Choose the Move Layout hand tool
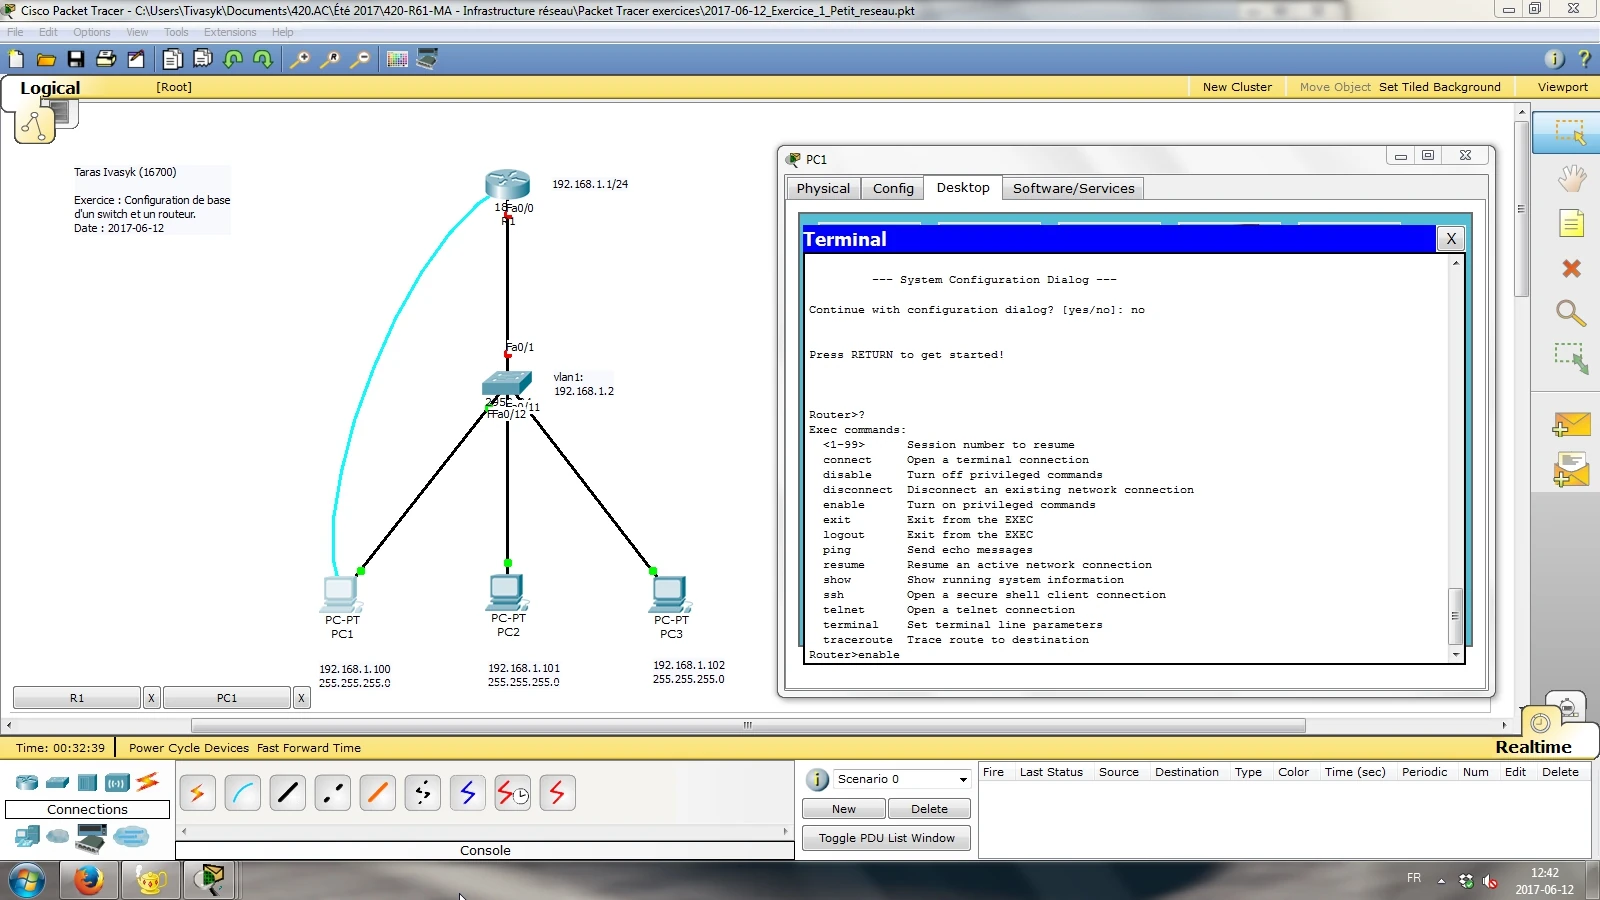1600x900 pixels. pos(1571,179)
